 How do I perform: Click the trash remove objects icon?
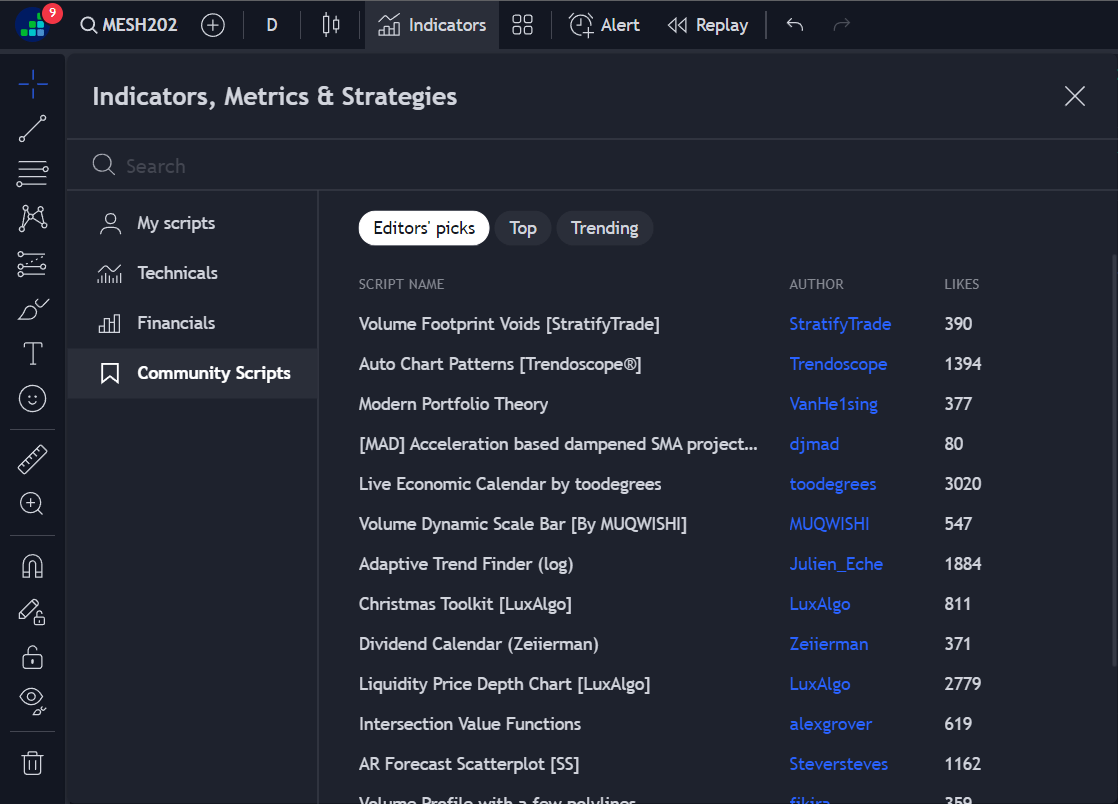[33, 763]
